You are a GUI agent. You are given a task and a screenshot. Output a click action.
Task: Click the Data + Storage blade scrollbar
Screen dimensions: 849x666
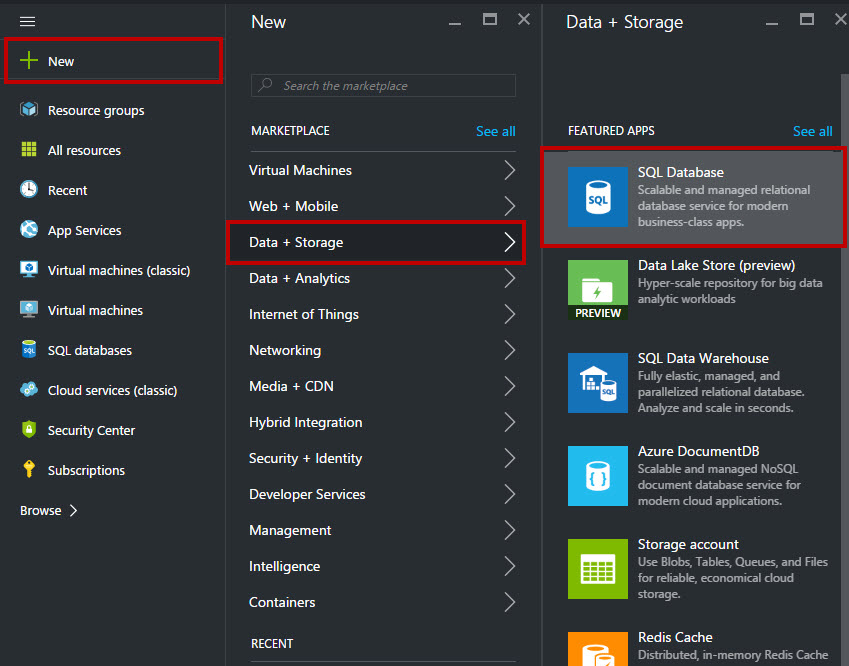click(x=845, y=368)
